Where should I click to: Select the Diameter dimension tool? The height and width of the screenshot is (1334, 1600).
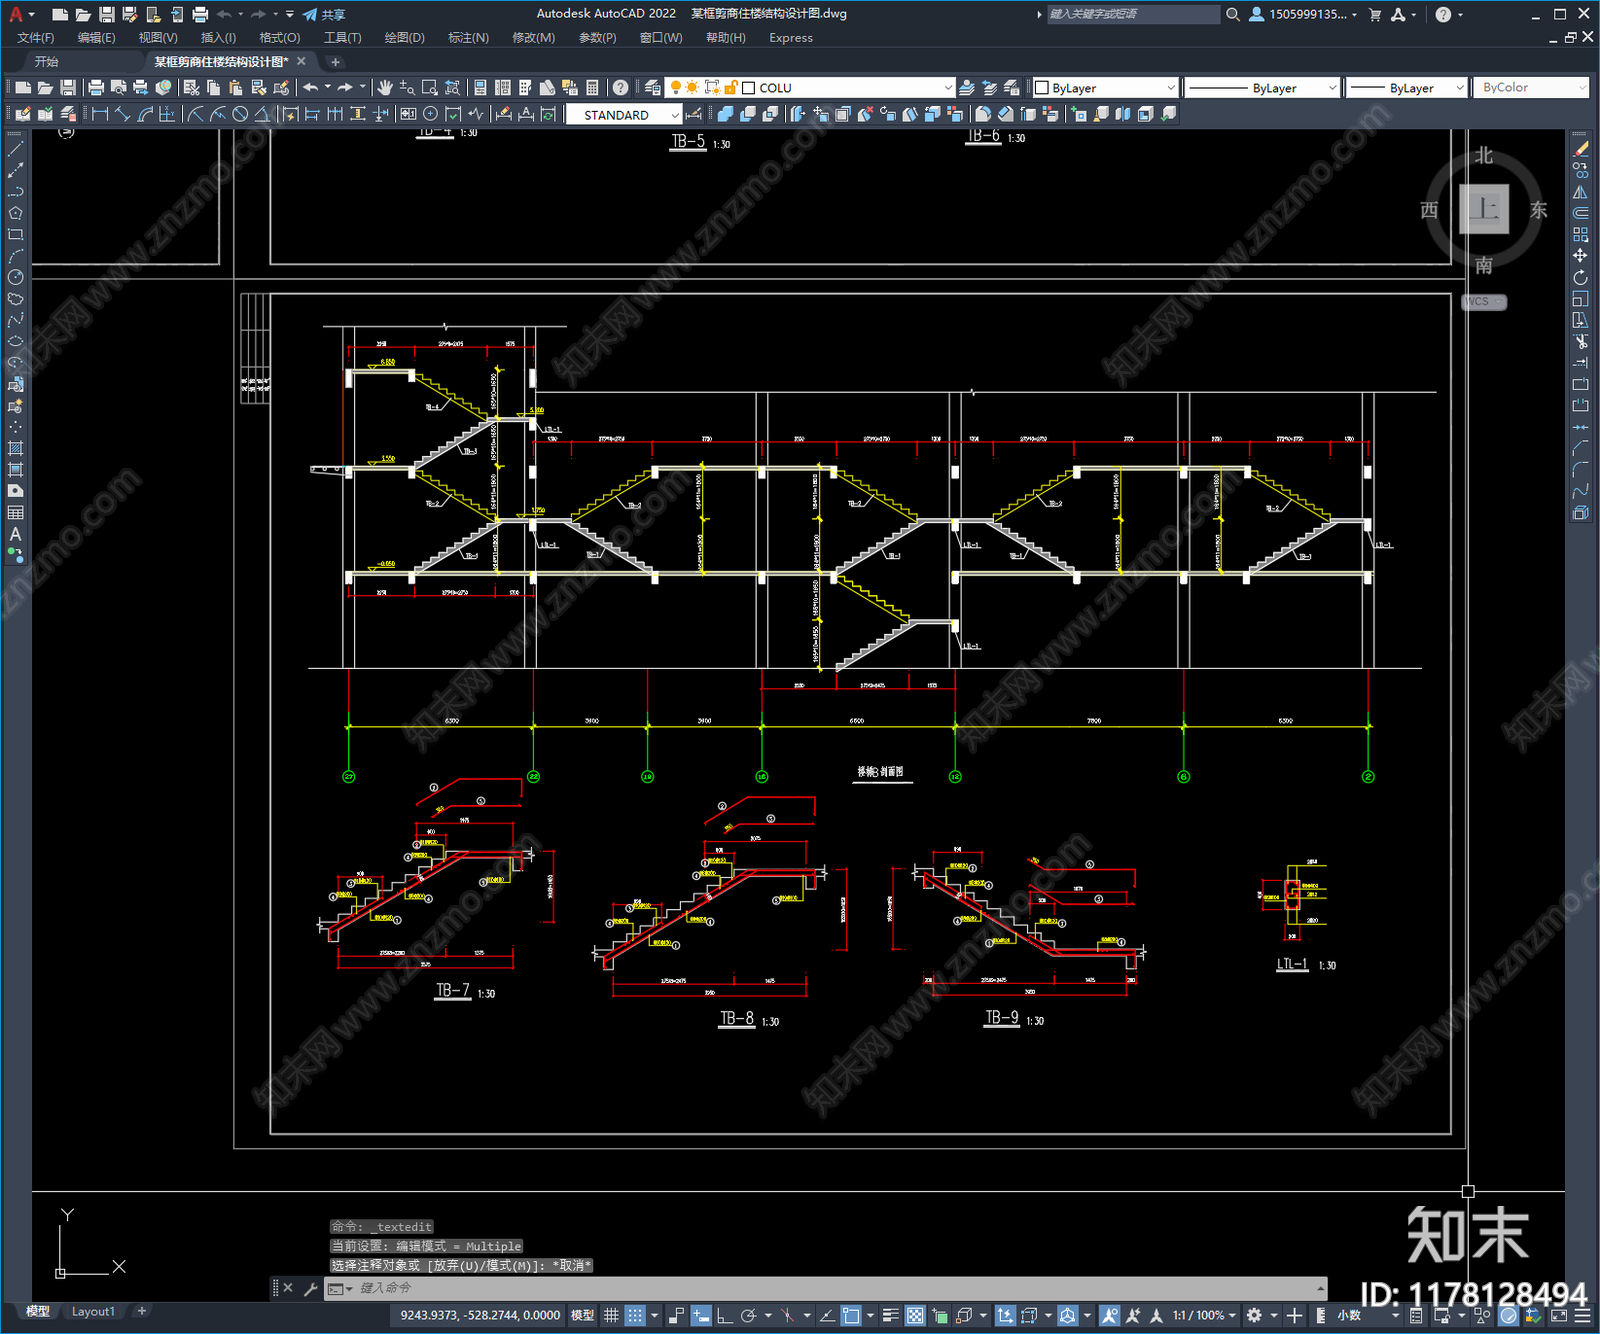tap(240, 114)
